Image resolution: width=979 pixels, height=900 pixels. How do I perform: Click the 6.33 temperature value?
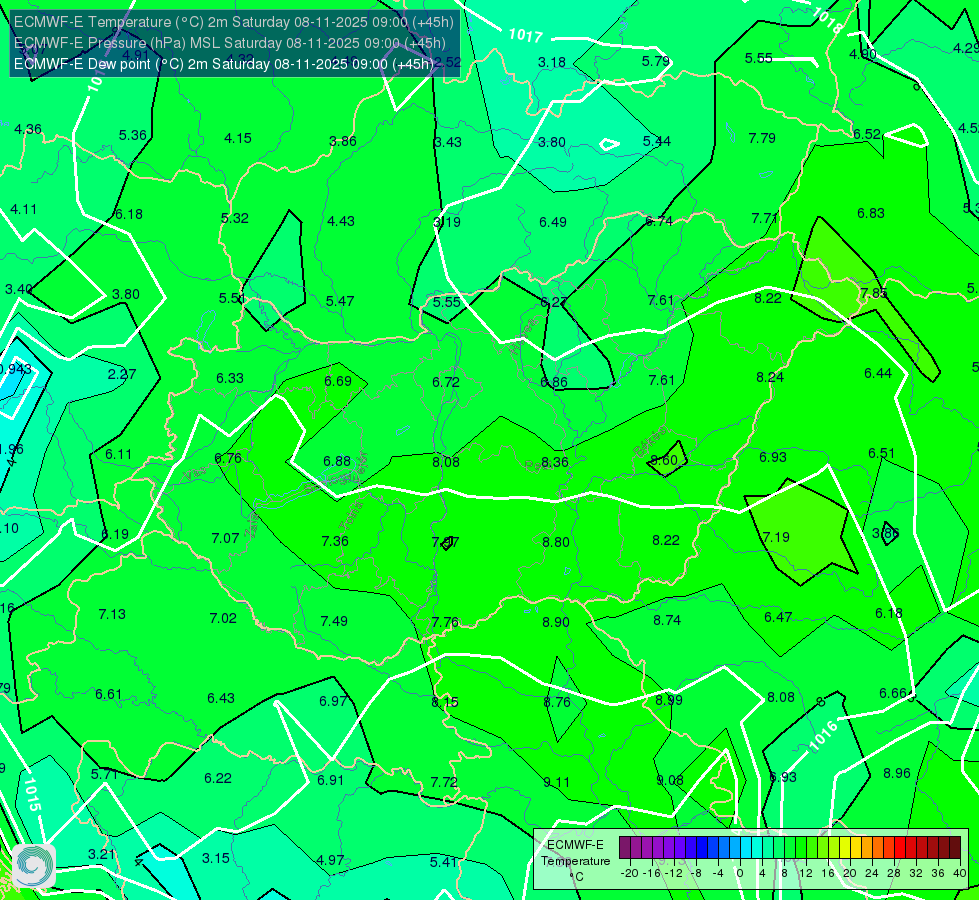pos(230,378)
